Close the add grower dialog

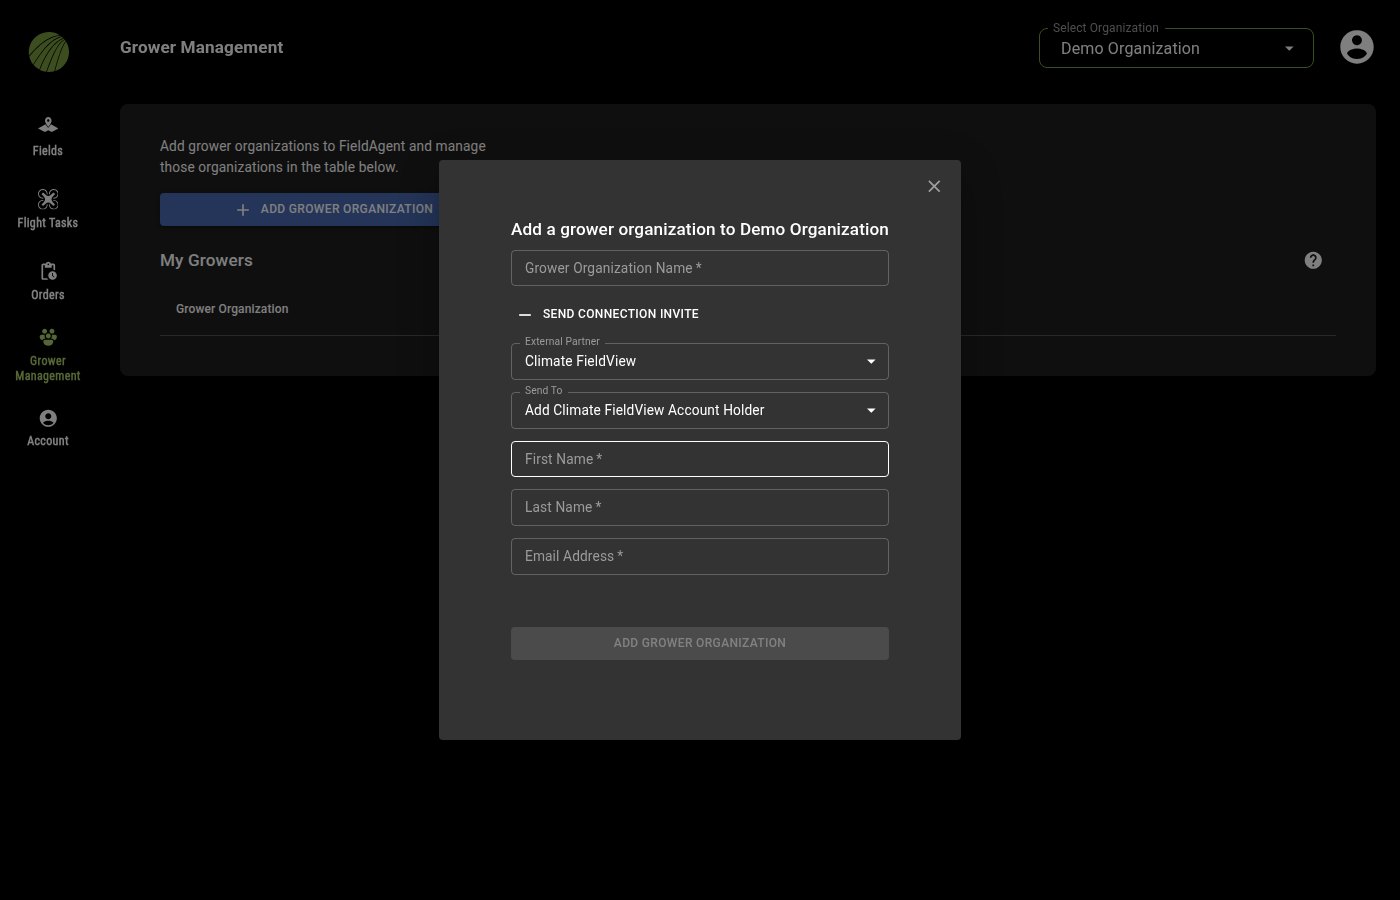point(934,186)
